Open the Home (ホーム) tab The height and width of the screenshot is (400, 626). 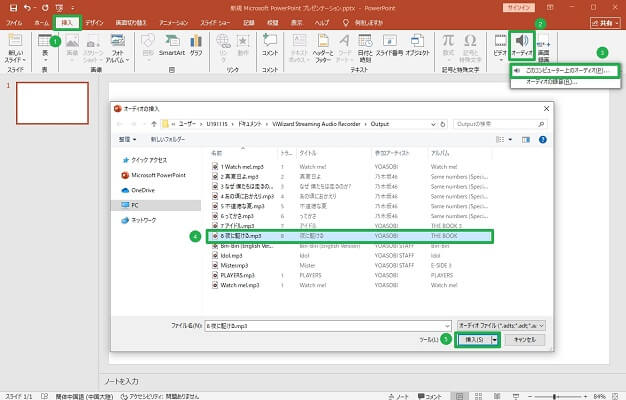click(x=41, y=23)
